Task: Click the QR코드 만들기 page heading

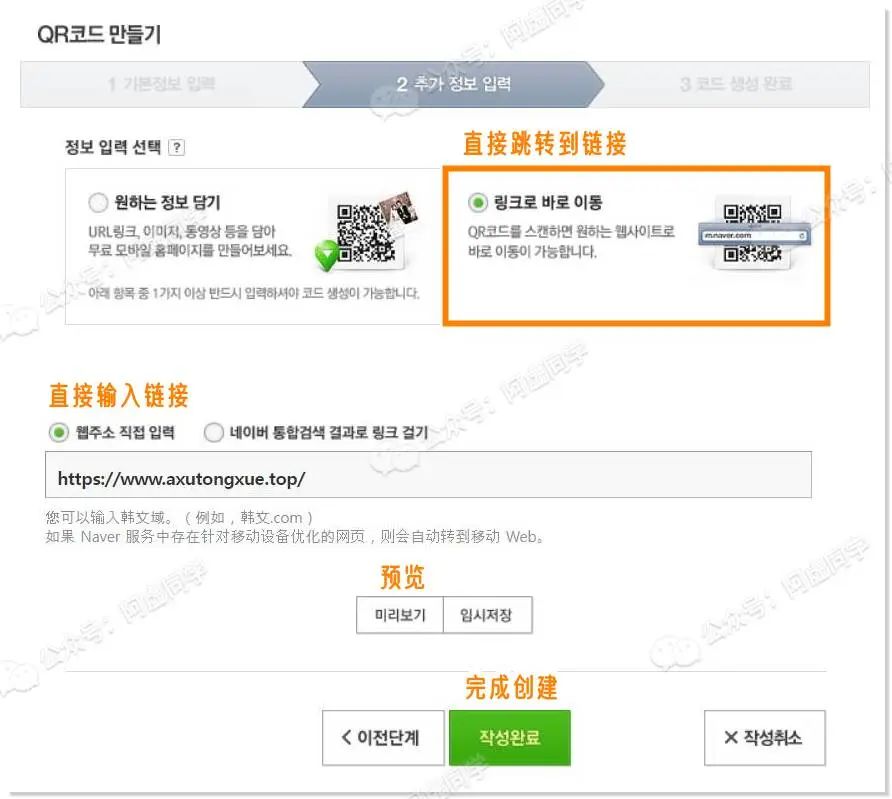Action: 99,35
